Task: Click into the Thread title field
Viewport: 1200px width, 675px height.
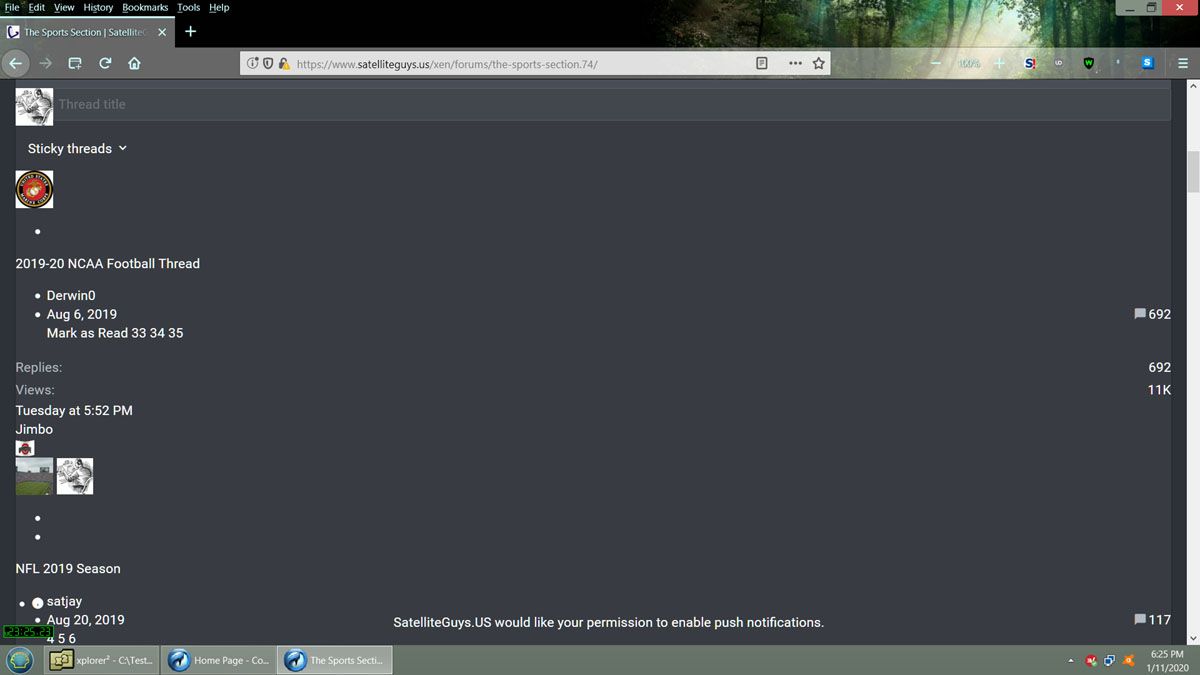Action: (x=600, y=104)
